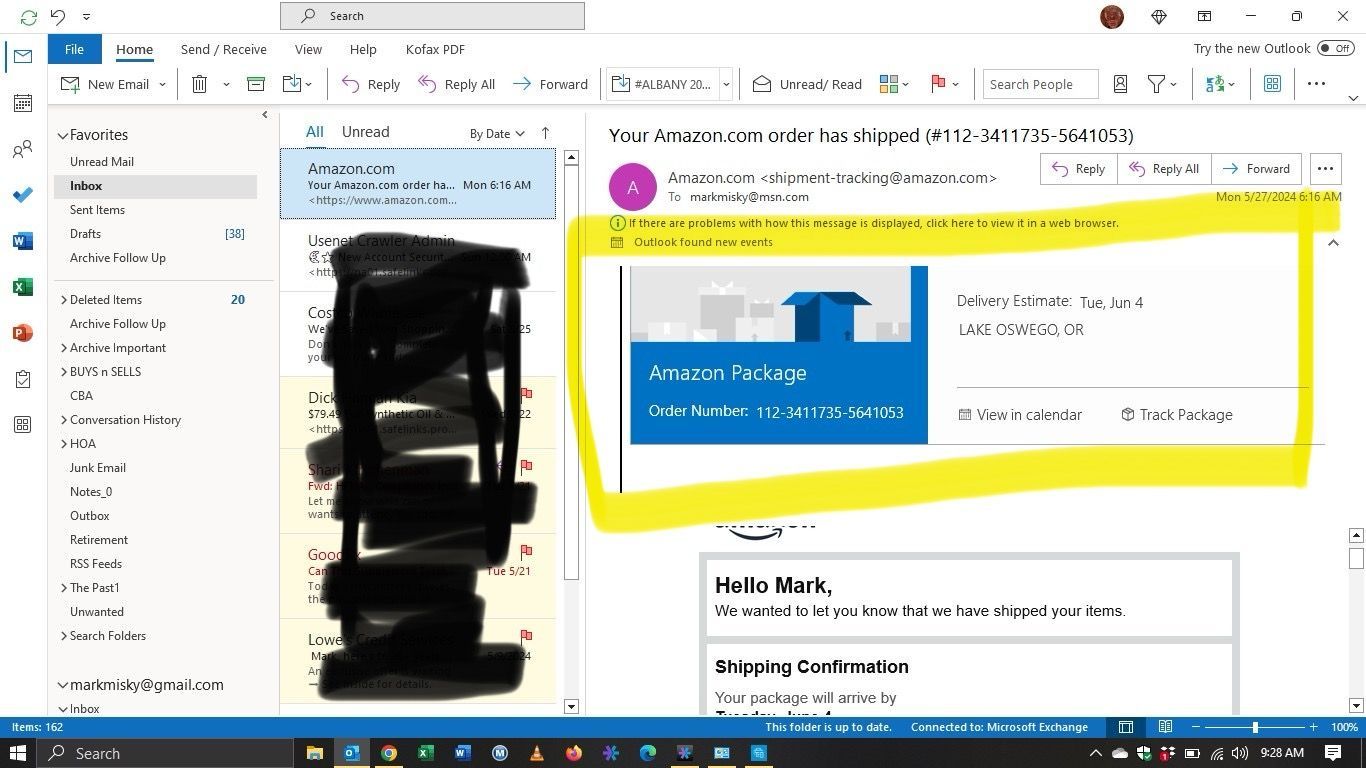This screenshot has height=768, width=1366.
Task: Toggle Try the new Outlook switch
Action: [1335, 48]
